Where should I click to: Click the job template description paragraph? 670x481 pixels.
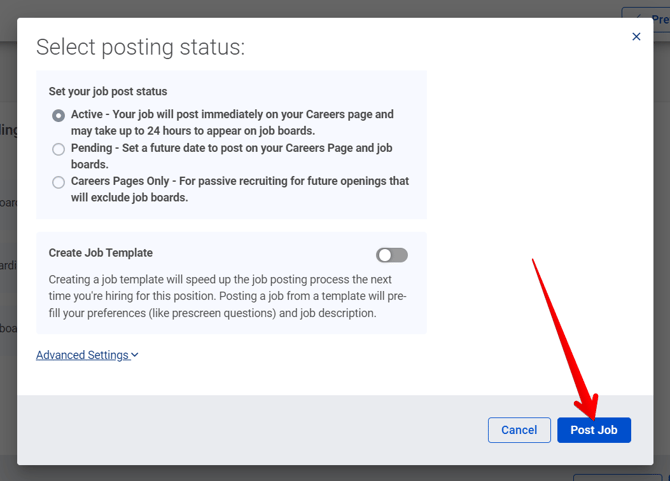coord(220,296)
